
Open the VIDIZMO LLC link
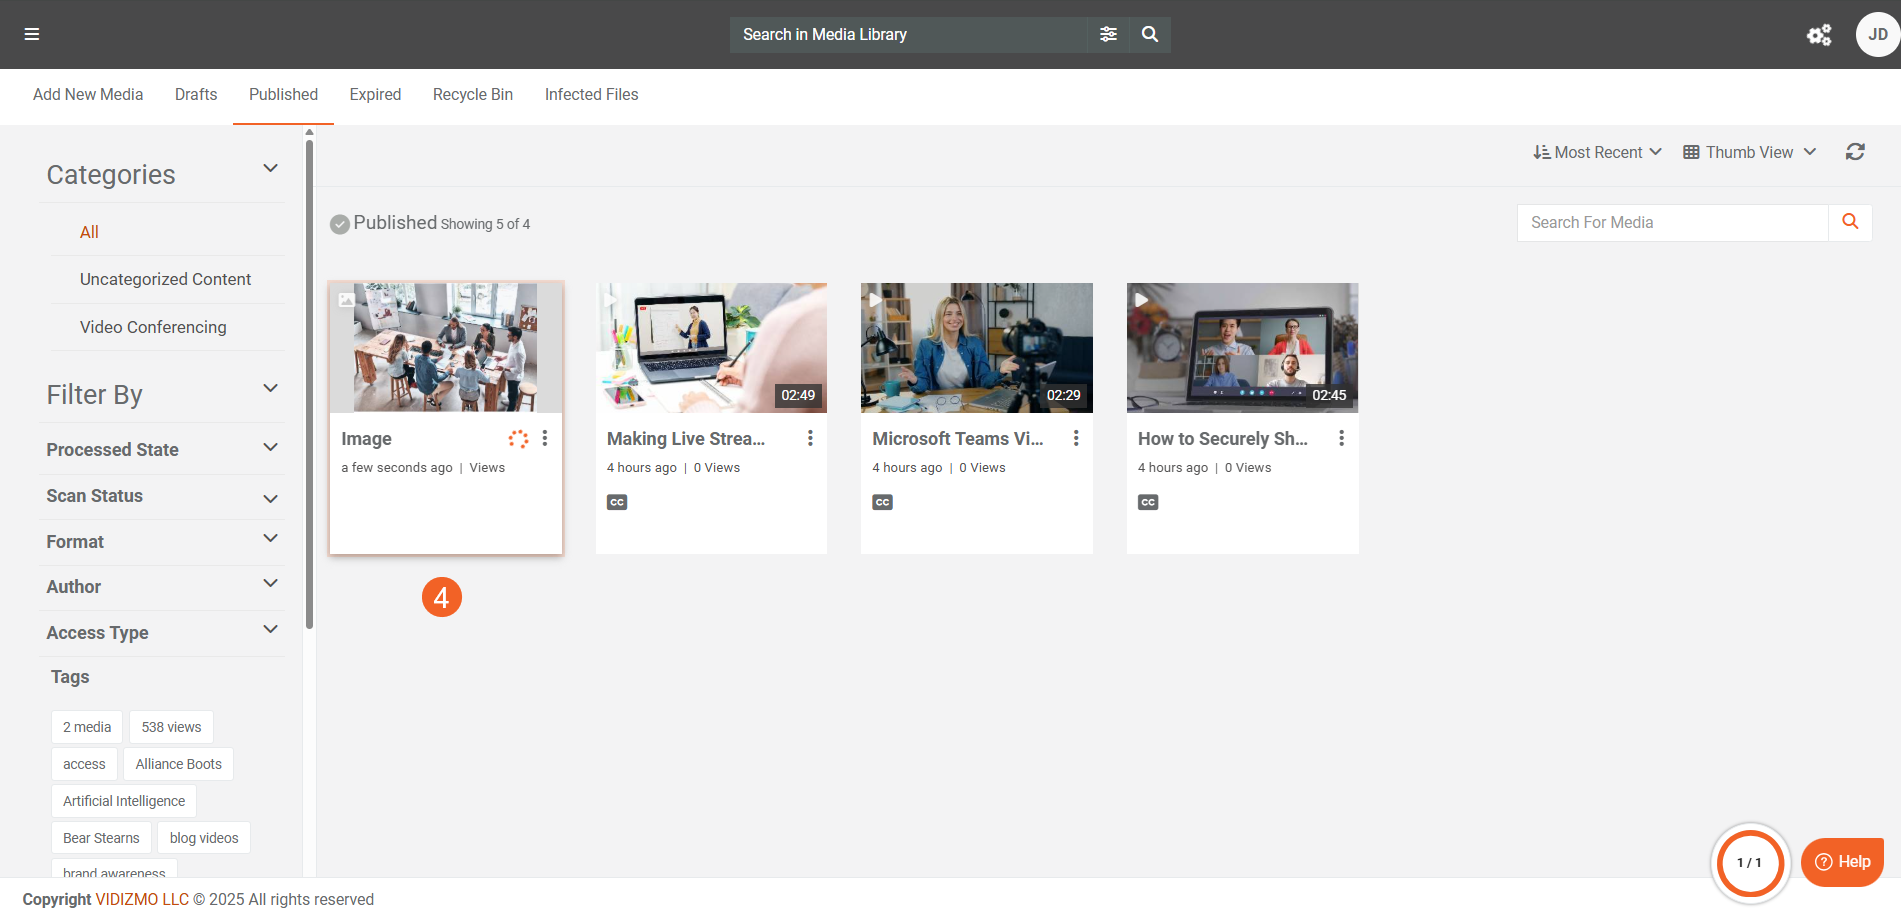[x=142, y=899]
